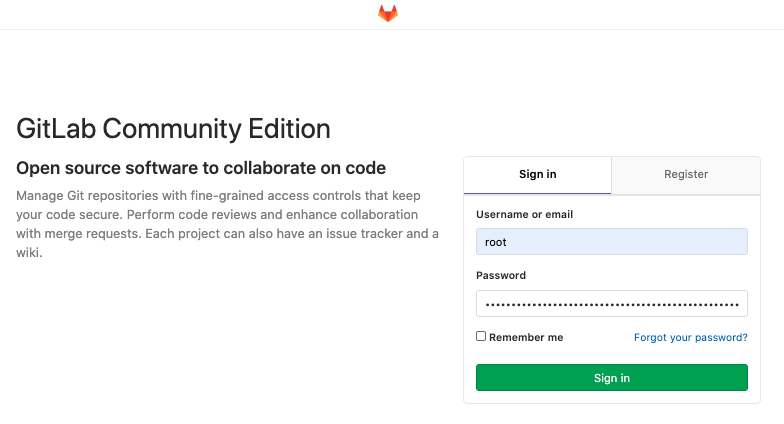Image resolution: width=784 pixels, height=424 pixels.
Task: Focus the Username or email field
Action: pos(612,242)
